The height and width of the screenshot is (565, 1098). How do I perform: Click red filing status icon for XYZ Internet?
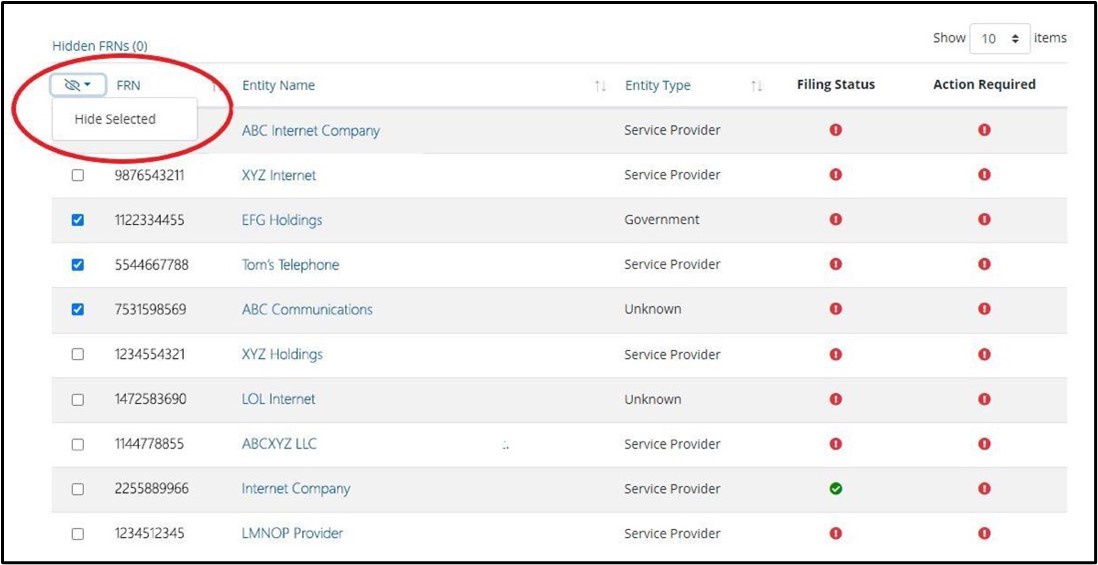836,175
